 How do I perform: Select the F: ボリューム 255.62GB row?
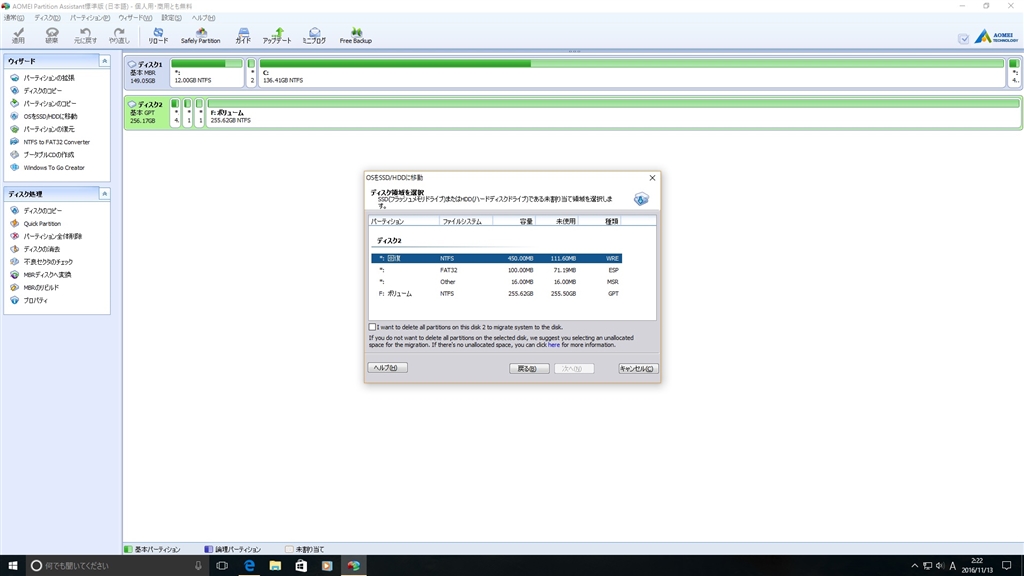click(x=496, y=293)
